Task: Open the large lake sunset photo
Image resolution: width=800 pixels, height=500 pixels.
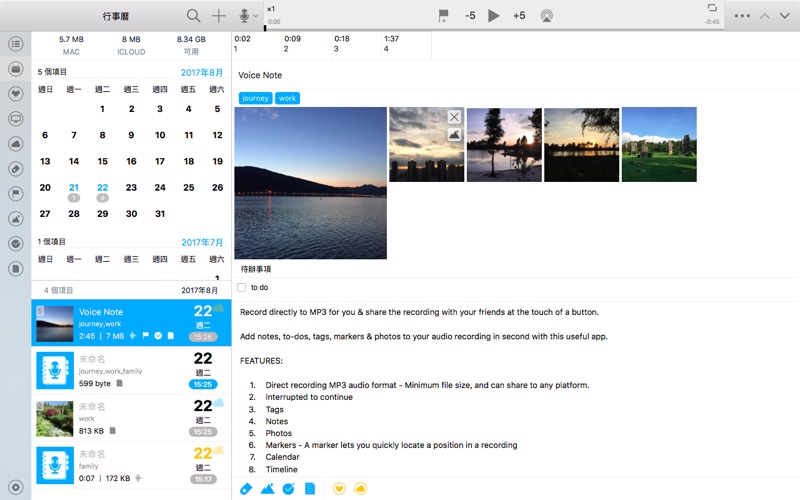Action: tap(310, 183)
